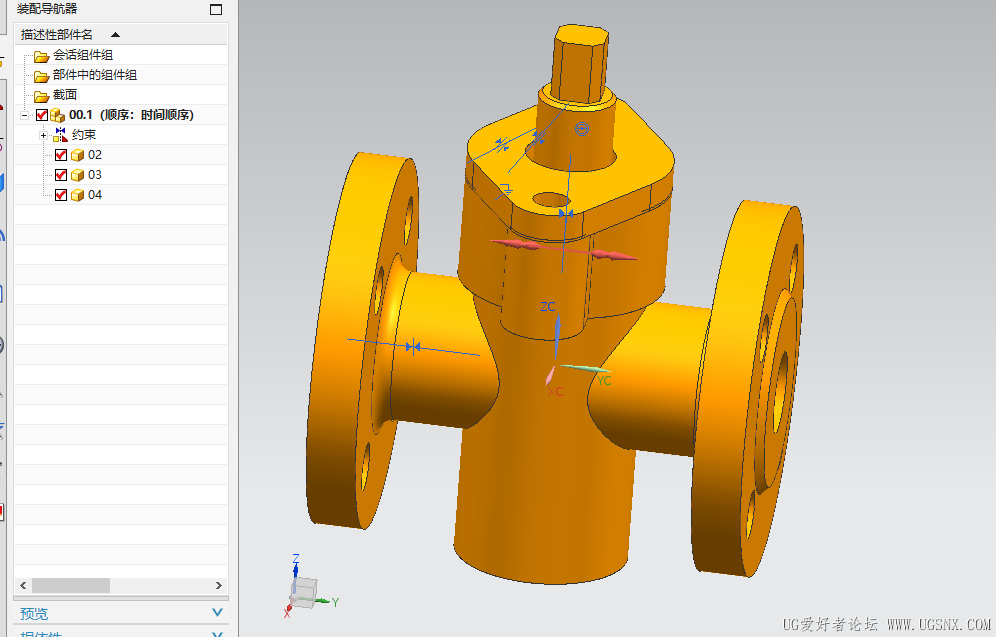Viewport: 996px width, 637px height.
Task: Toggle the 00.1 assembly checkbox
Action: coord(42,115)
